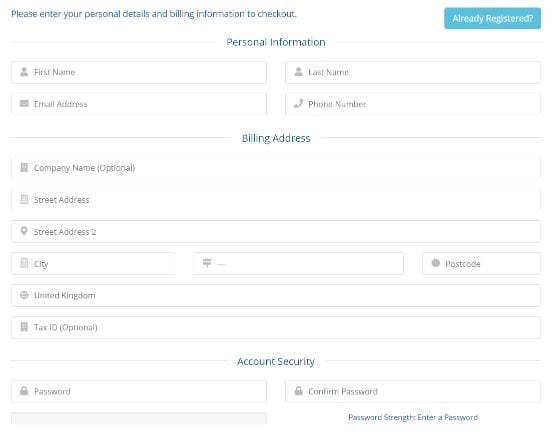This screenshot has height=440, width=558.
Task: Click the map pin icon by Street Address 2
Action: pyautogui.click(x=24, y=231)
